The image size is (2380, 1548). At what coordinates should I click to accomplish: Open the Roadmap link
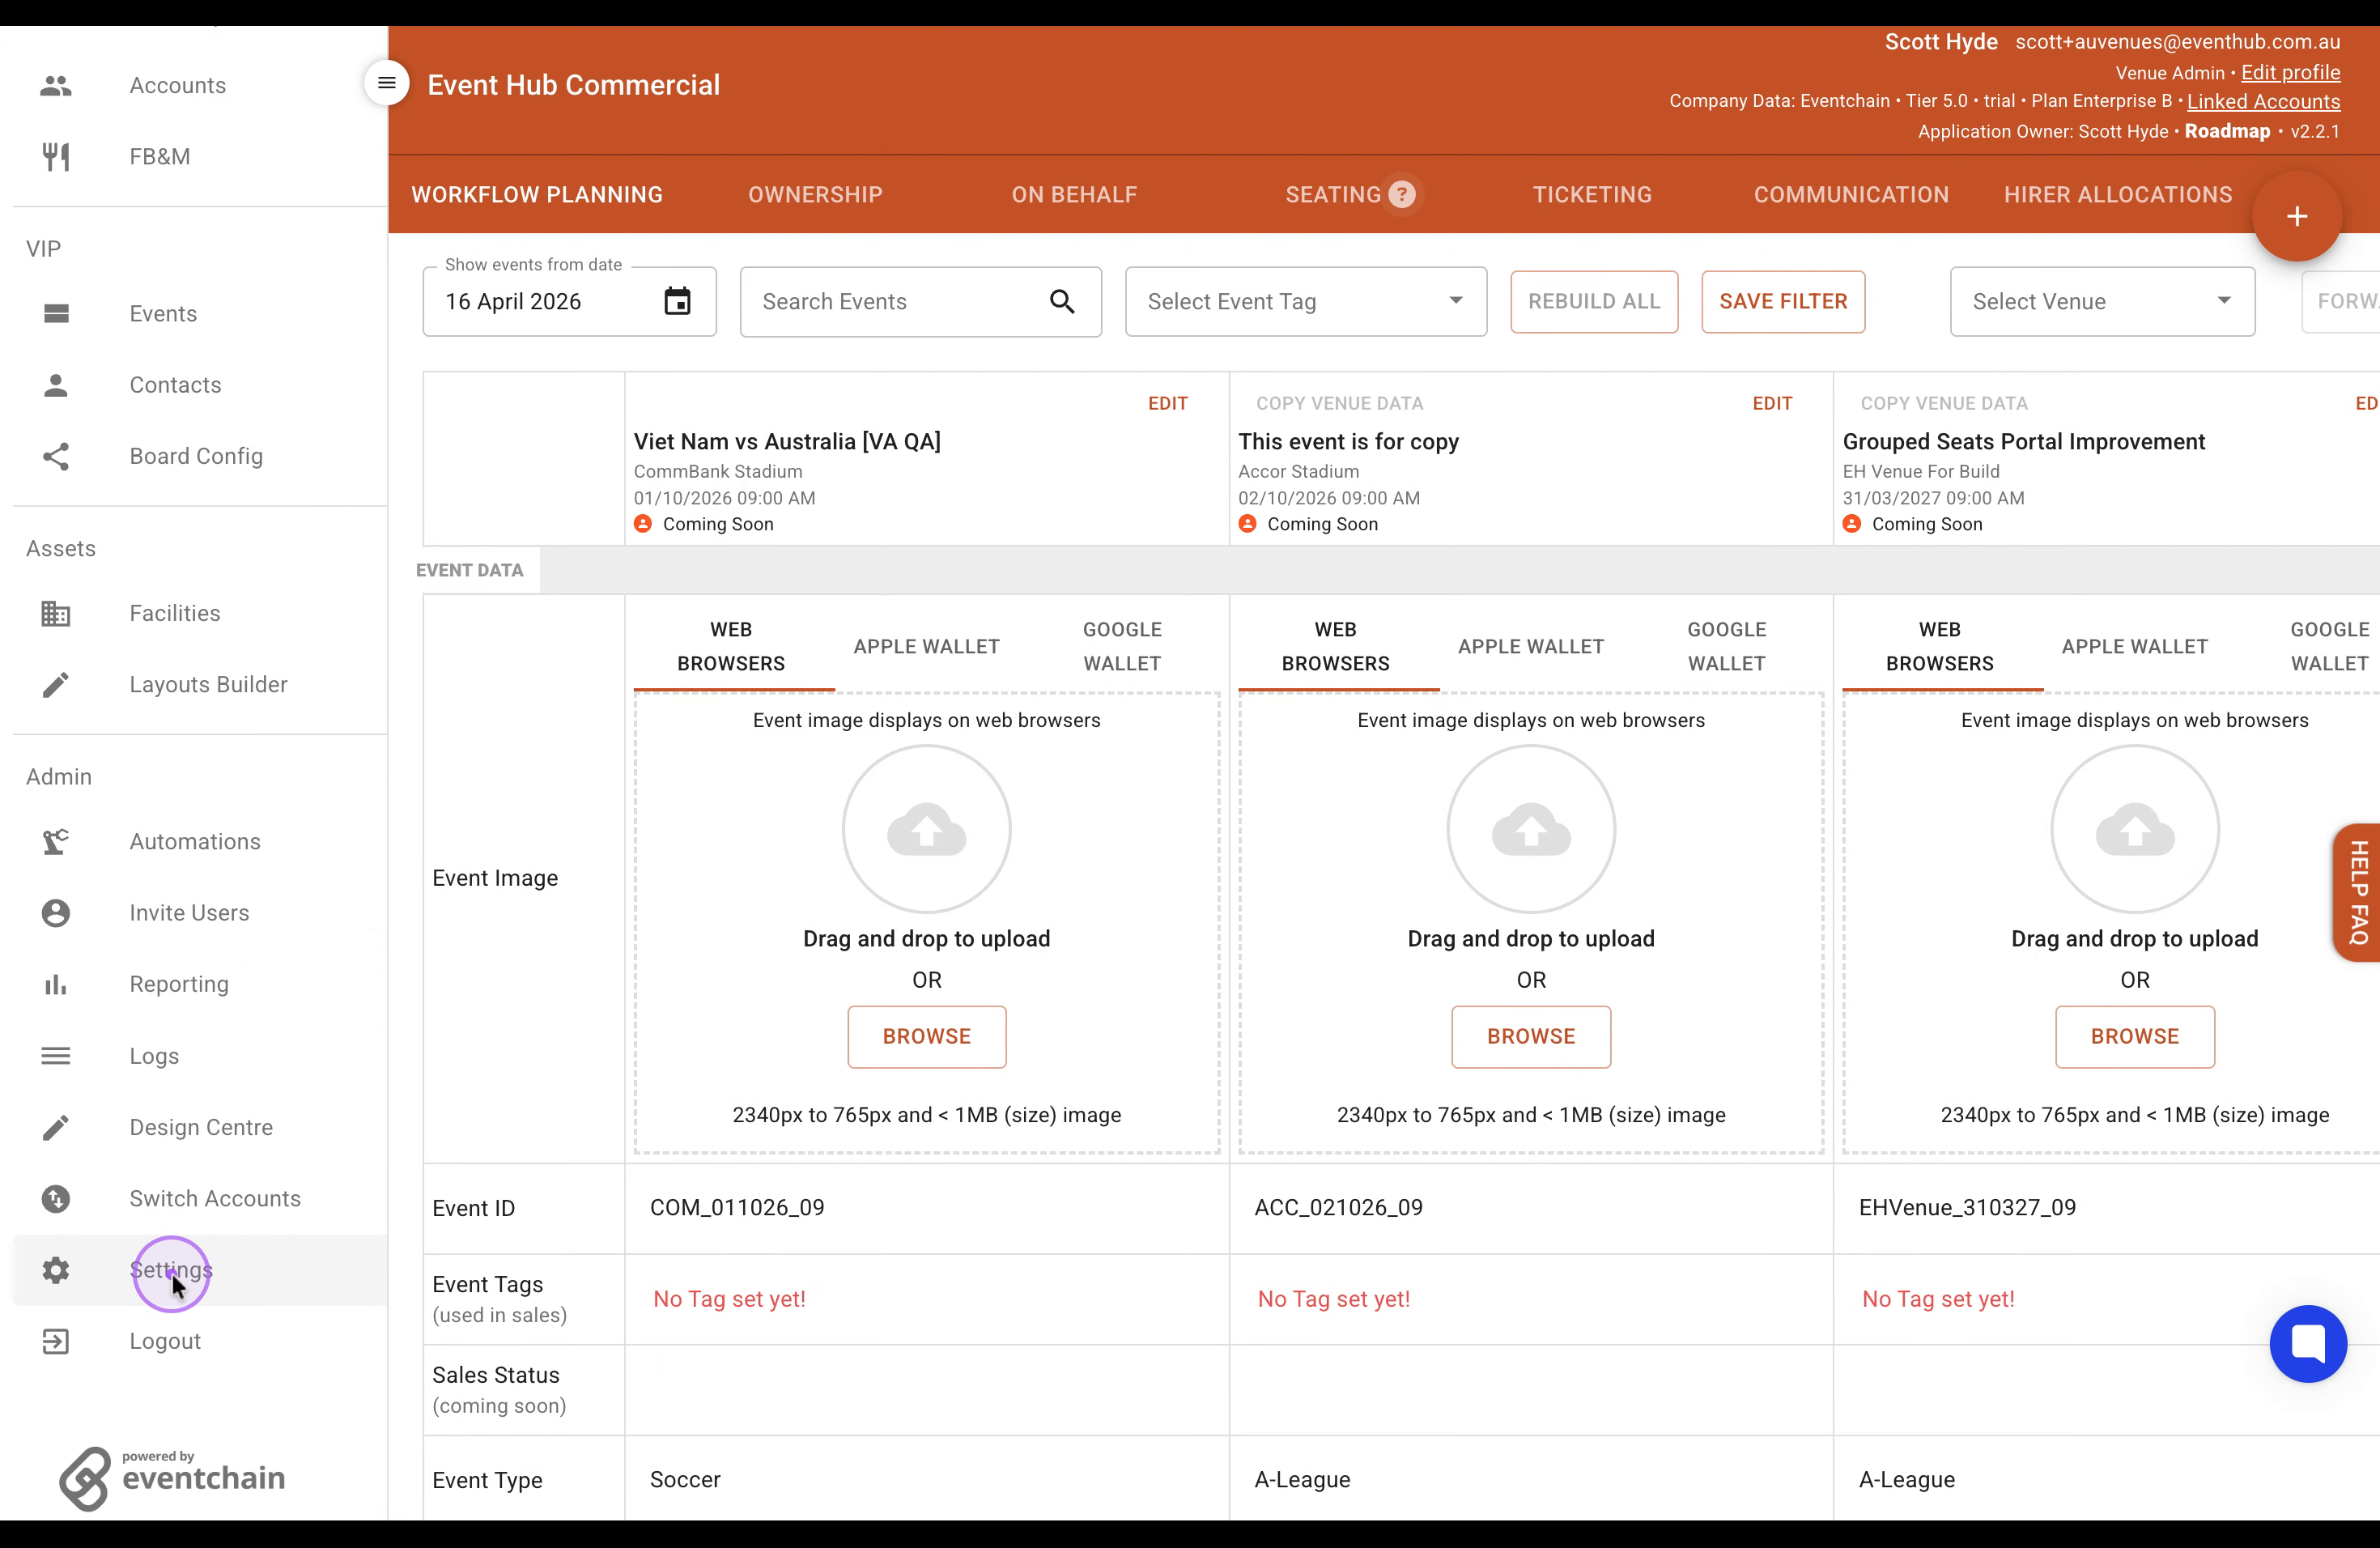2227,132
